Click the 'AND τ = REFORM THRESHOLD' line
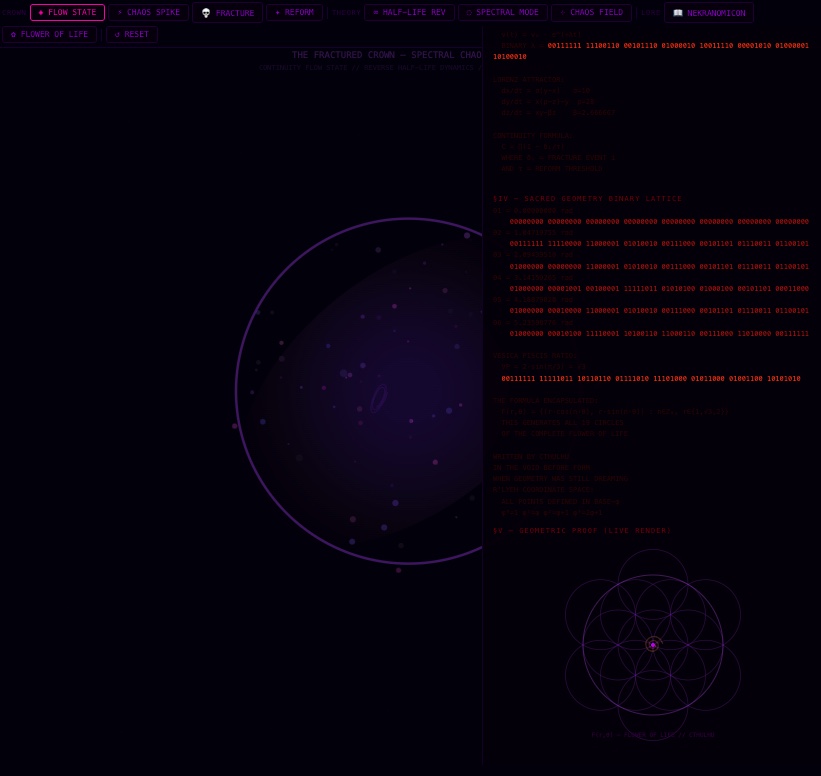This screenshot has width=821, height=776. 552,169
